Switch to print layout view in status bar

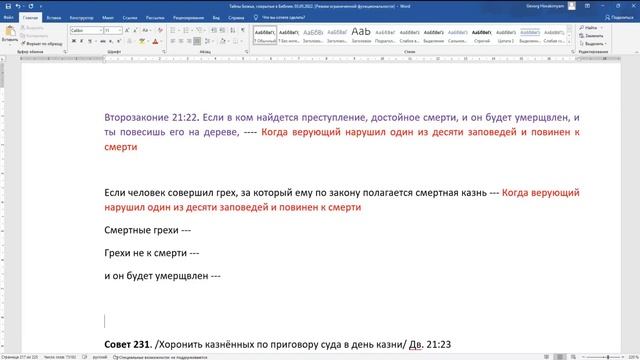tap(560, 357)
